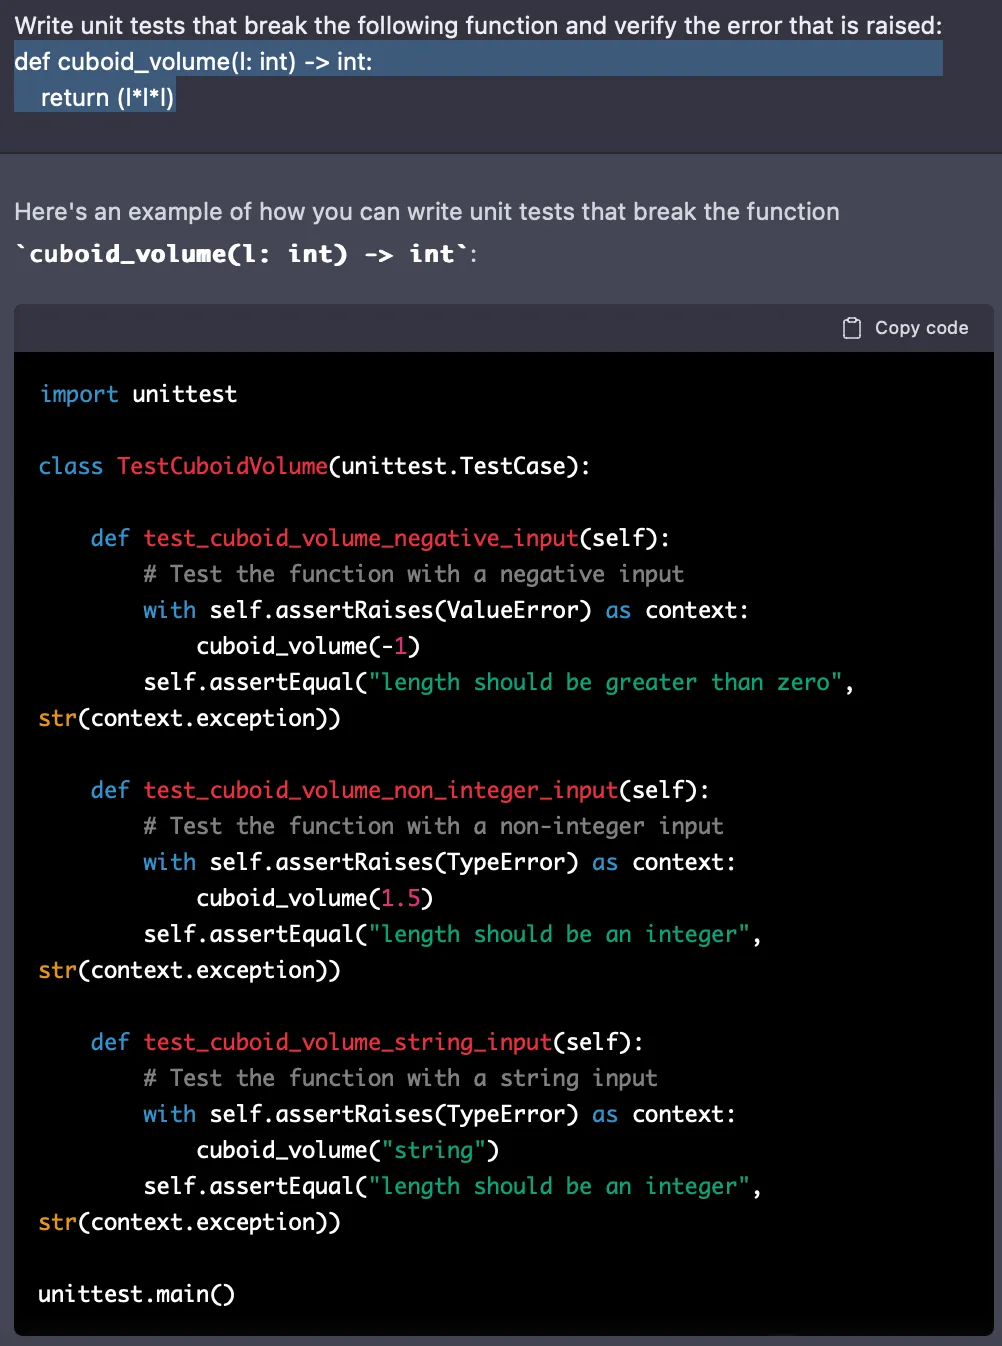Click test_cuboid_volume_string_input method name
Viewport: 1002px width, 1346px height.
pyautogui.click(x=346, y=1042)
